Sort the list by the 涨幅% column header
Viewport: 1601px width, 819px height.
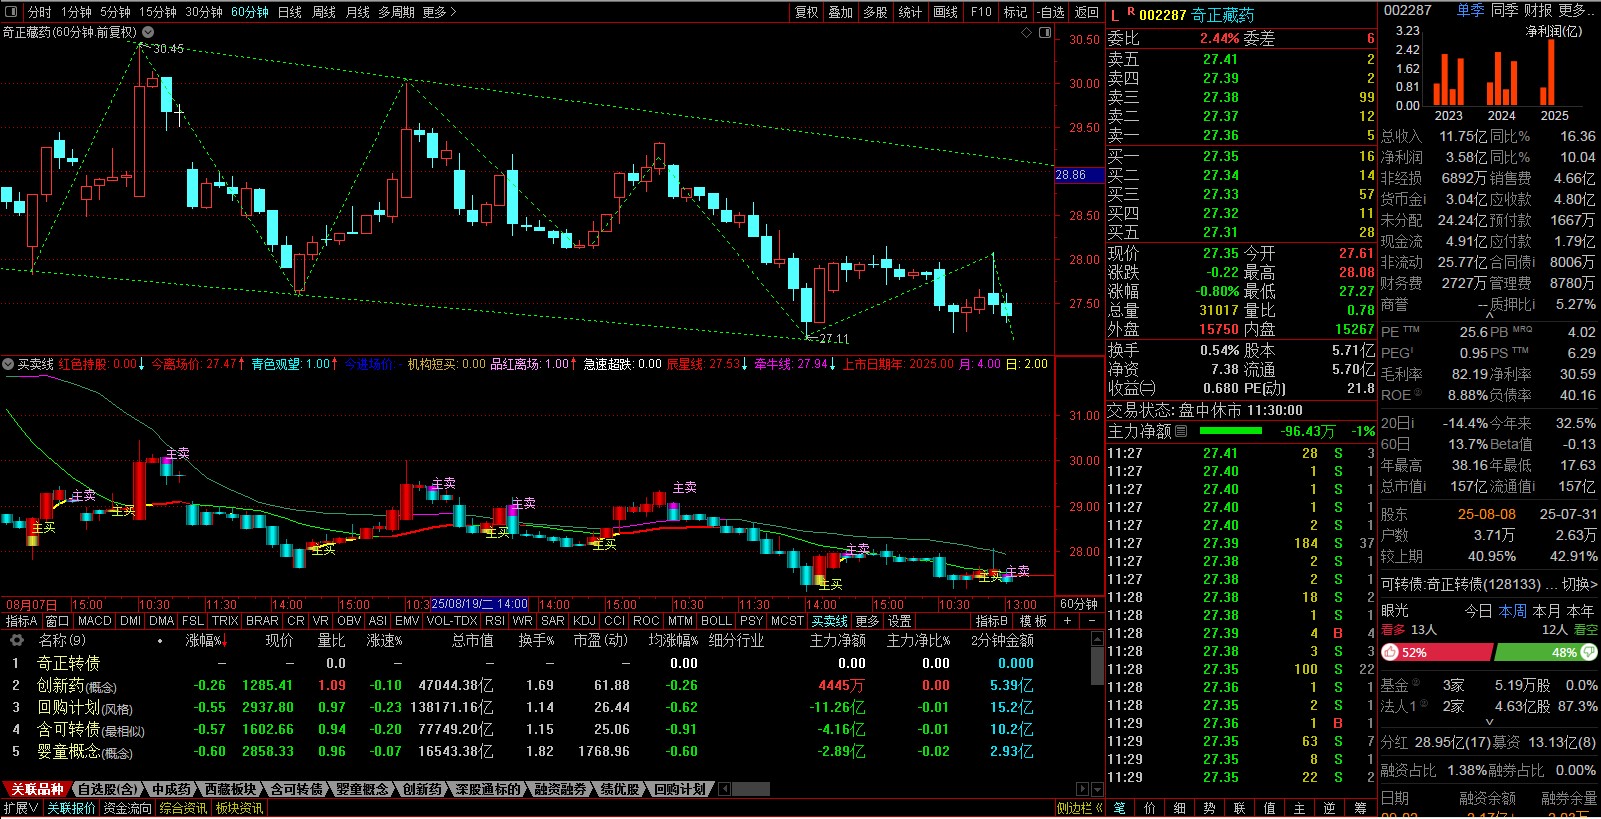(x=204, y=640)
